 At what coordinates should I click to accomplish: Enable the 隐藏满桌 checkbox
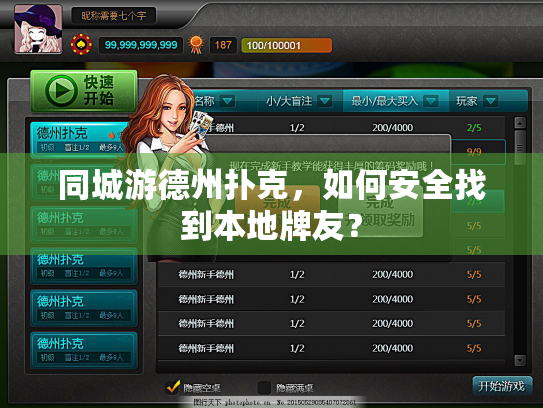pos(265,388)
